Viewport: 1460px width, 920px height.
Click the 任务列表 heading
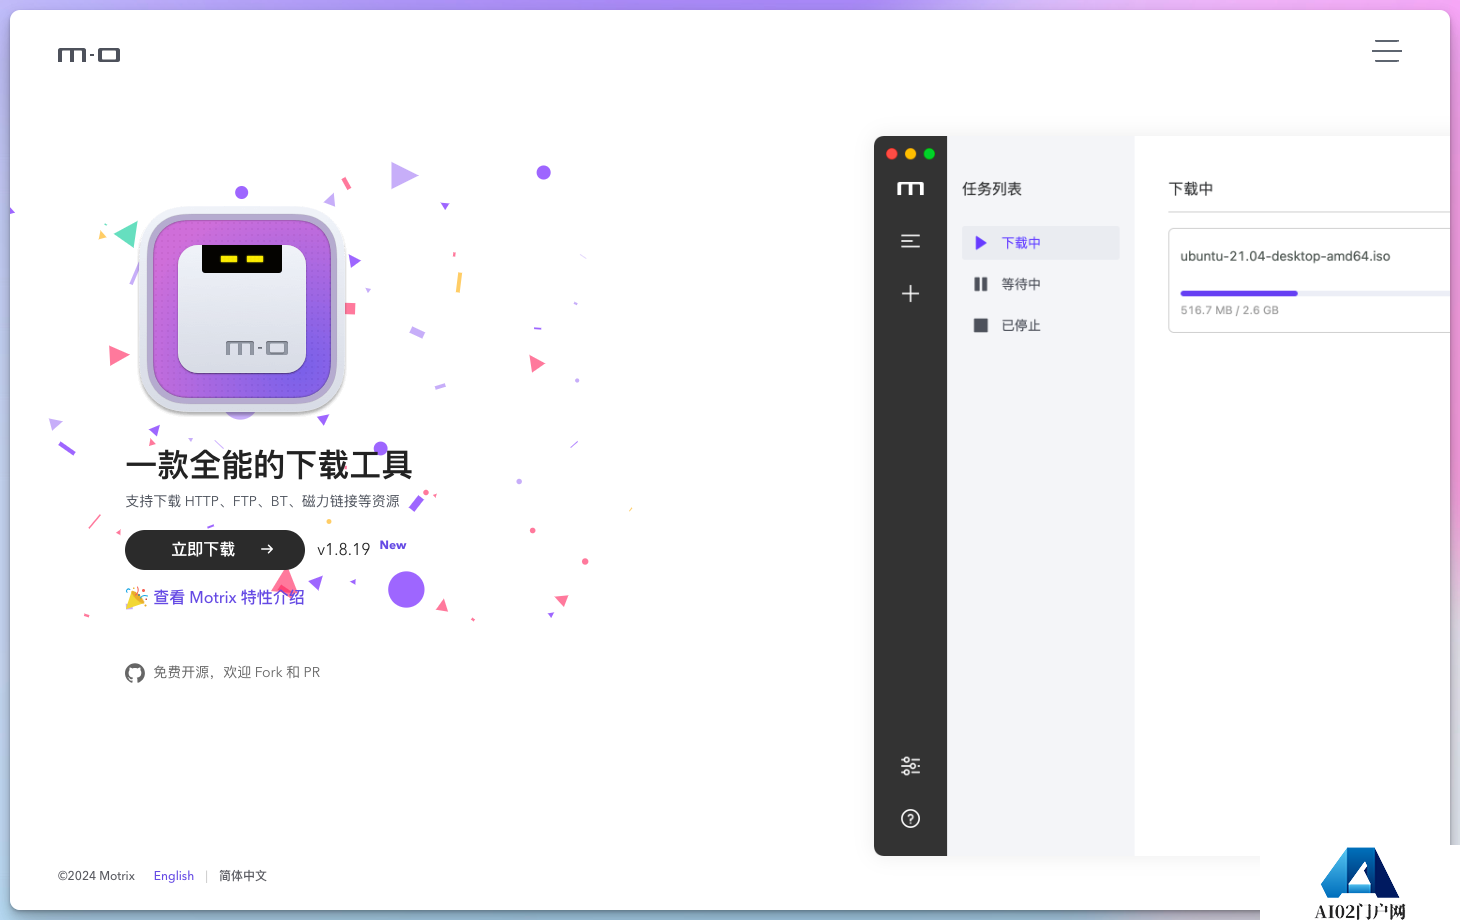pos(992,189)
